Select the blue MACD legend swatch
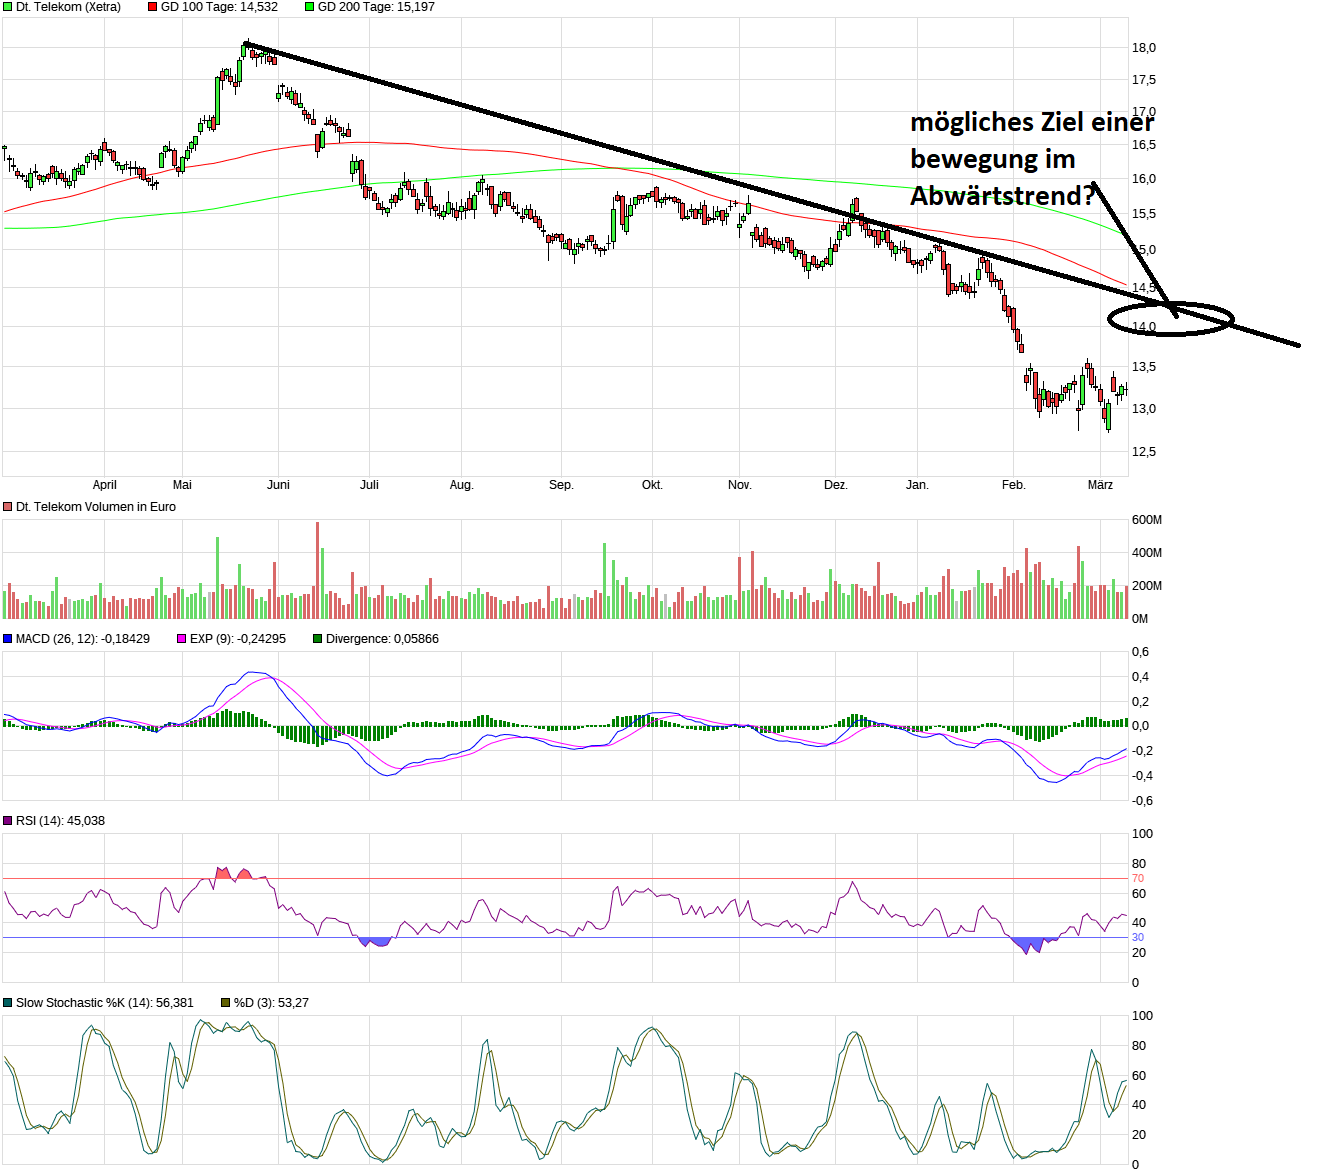1339x1176 pixels. tap(8, 639)
